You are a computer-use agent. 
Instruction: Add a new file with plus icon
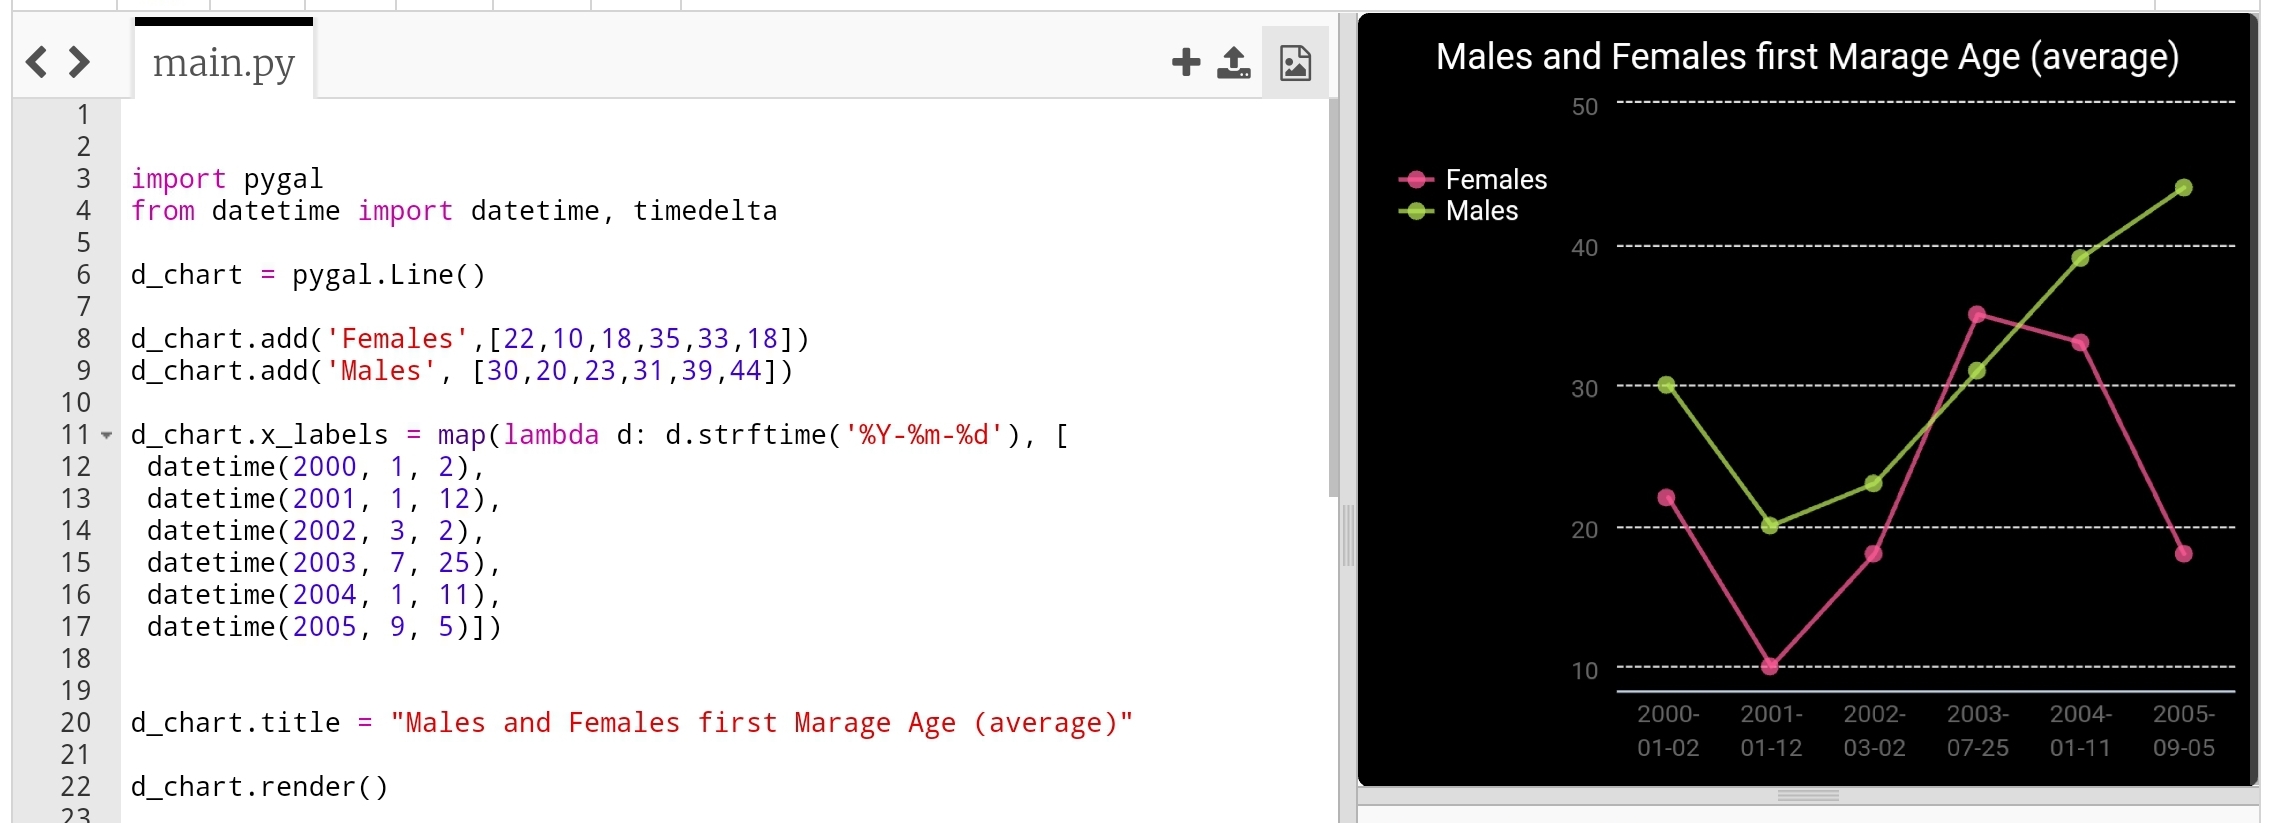pyautogui.click(x=1185, y=62)
